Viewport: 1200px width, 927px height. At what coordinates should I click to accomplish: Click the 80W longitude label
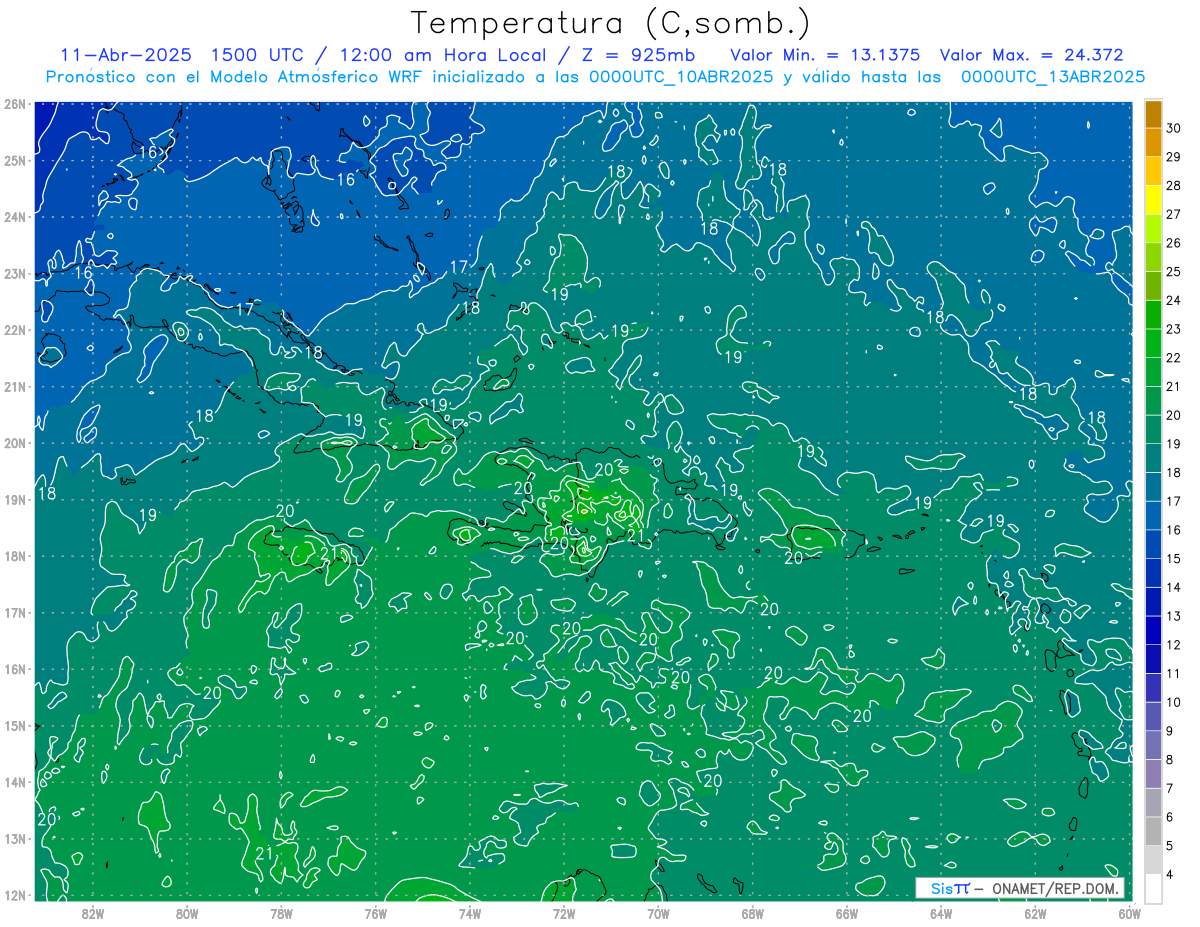pyautogui.click(x=187, y=913)
